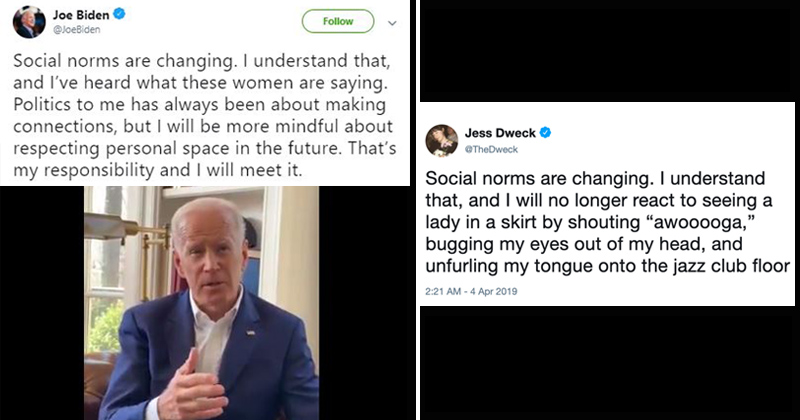Click the "jazz club floor" line of the tweet
Image resolution: width=800 pixels, height=420 pixels.
coord(607,266)
